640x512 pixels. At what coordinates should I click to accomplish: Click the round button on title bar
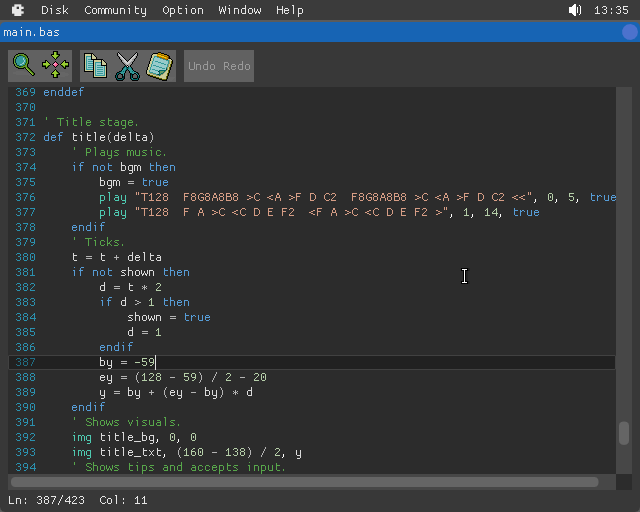point(629,32)
